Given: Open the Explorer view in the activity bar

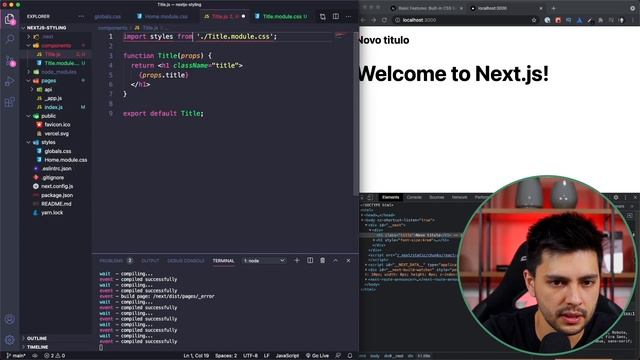Looking at the screenshot, I should (9, 19).
